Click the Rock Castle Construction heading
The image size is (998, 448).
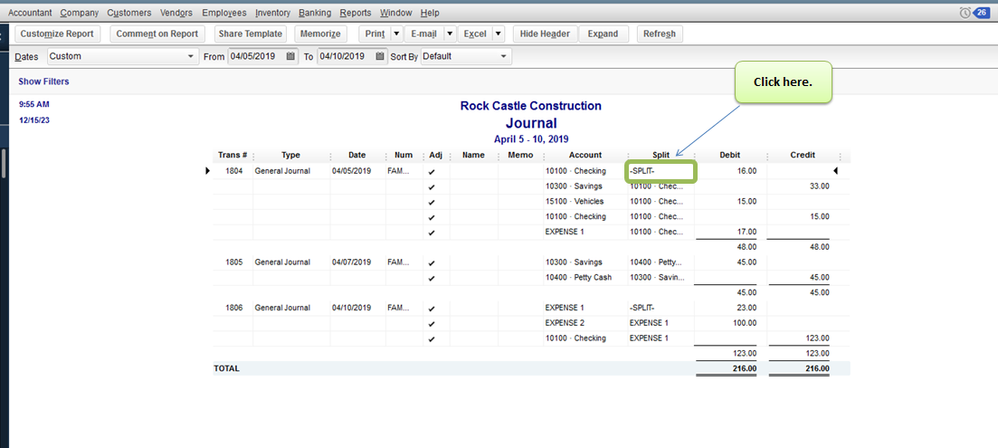pyautogui.click(x=531, y=106)
